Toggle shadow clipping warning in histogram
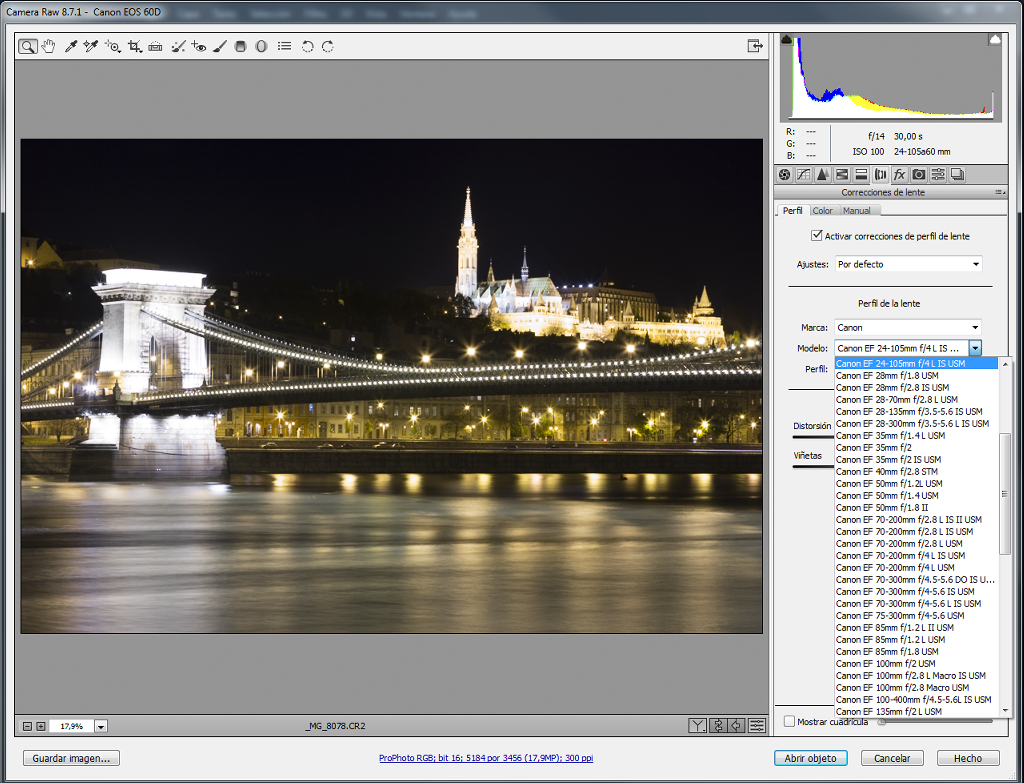 point(786,40)
